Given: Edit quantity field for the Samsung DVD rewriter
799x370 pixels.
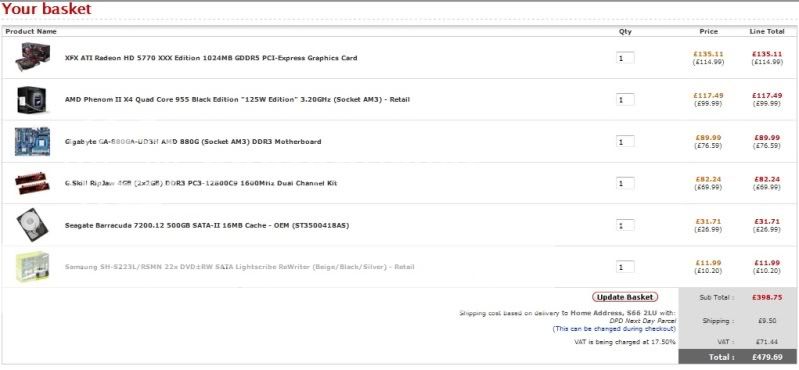Looking at the screenshot, I should 625,267.
